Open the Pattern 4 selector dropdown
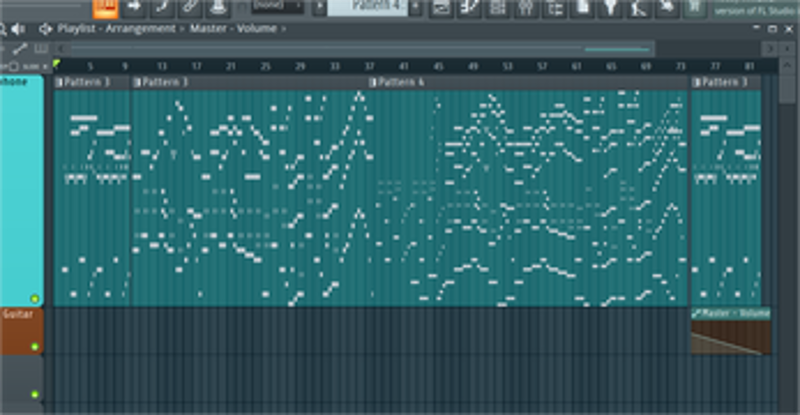 pos(367,7)
